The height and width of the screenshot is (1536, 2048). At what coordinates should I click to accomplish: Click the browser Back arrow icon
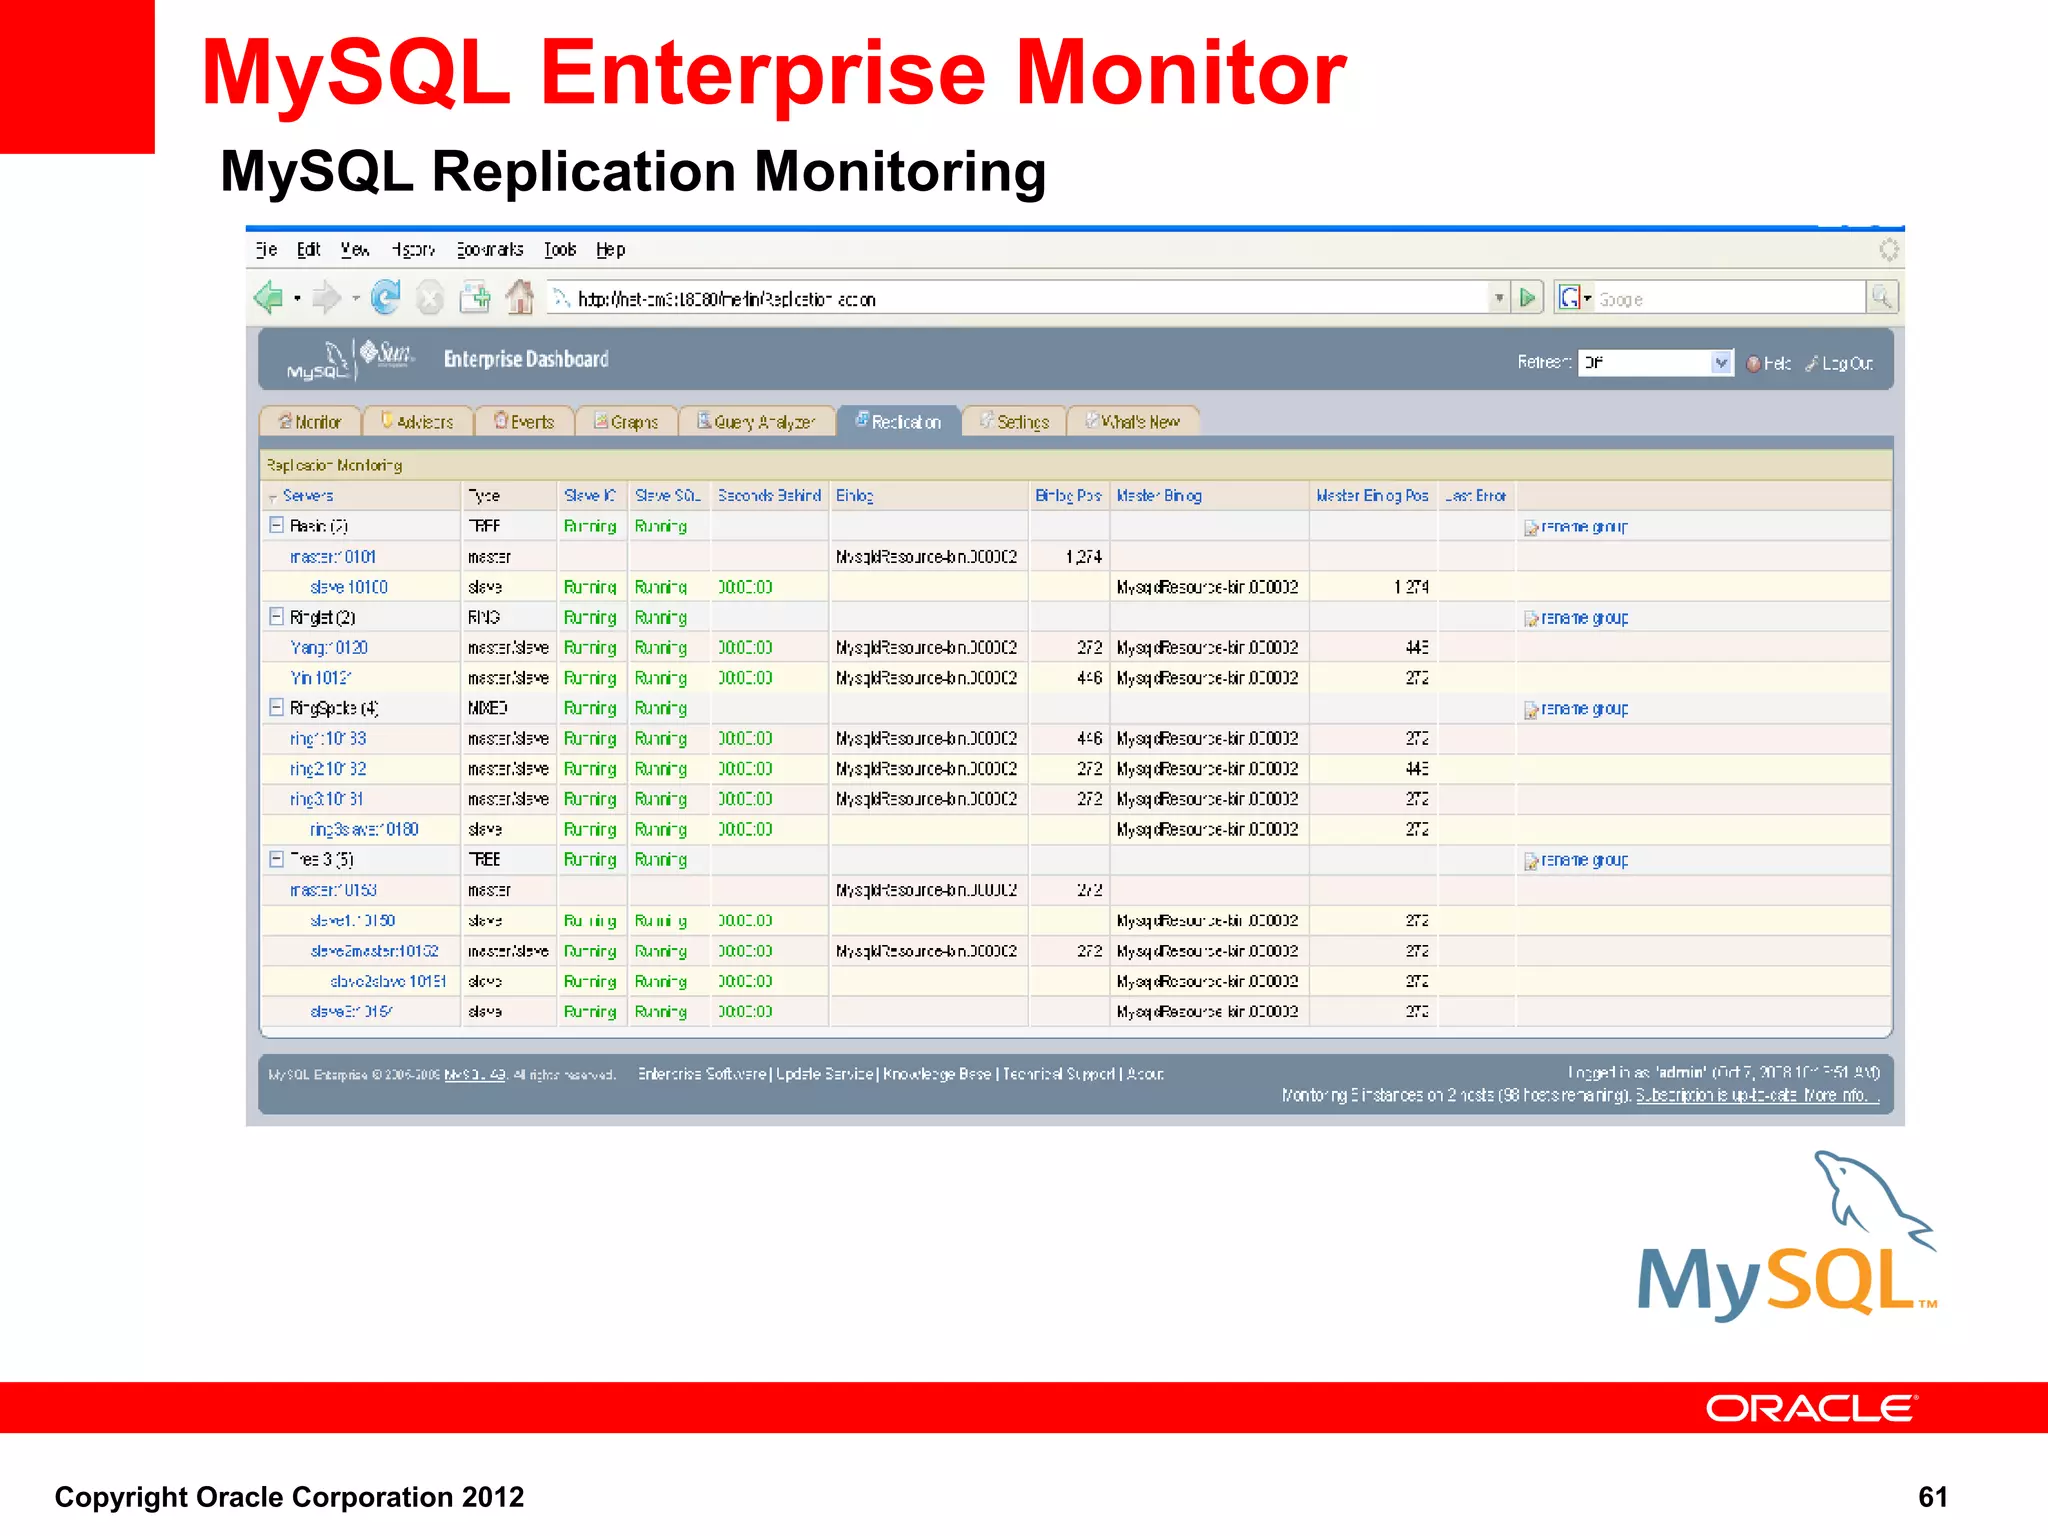268,298
